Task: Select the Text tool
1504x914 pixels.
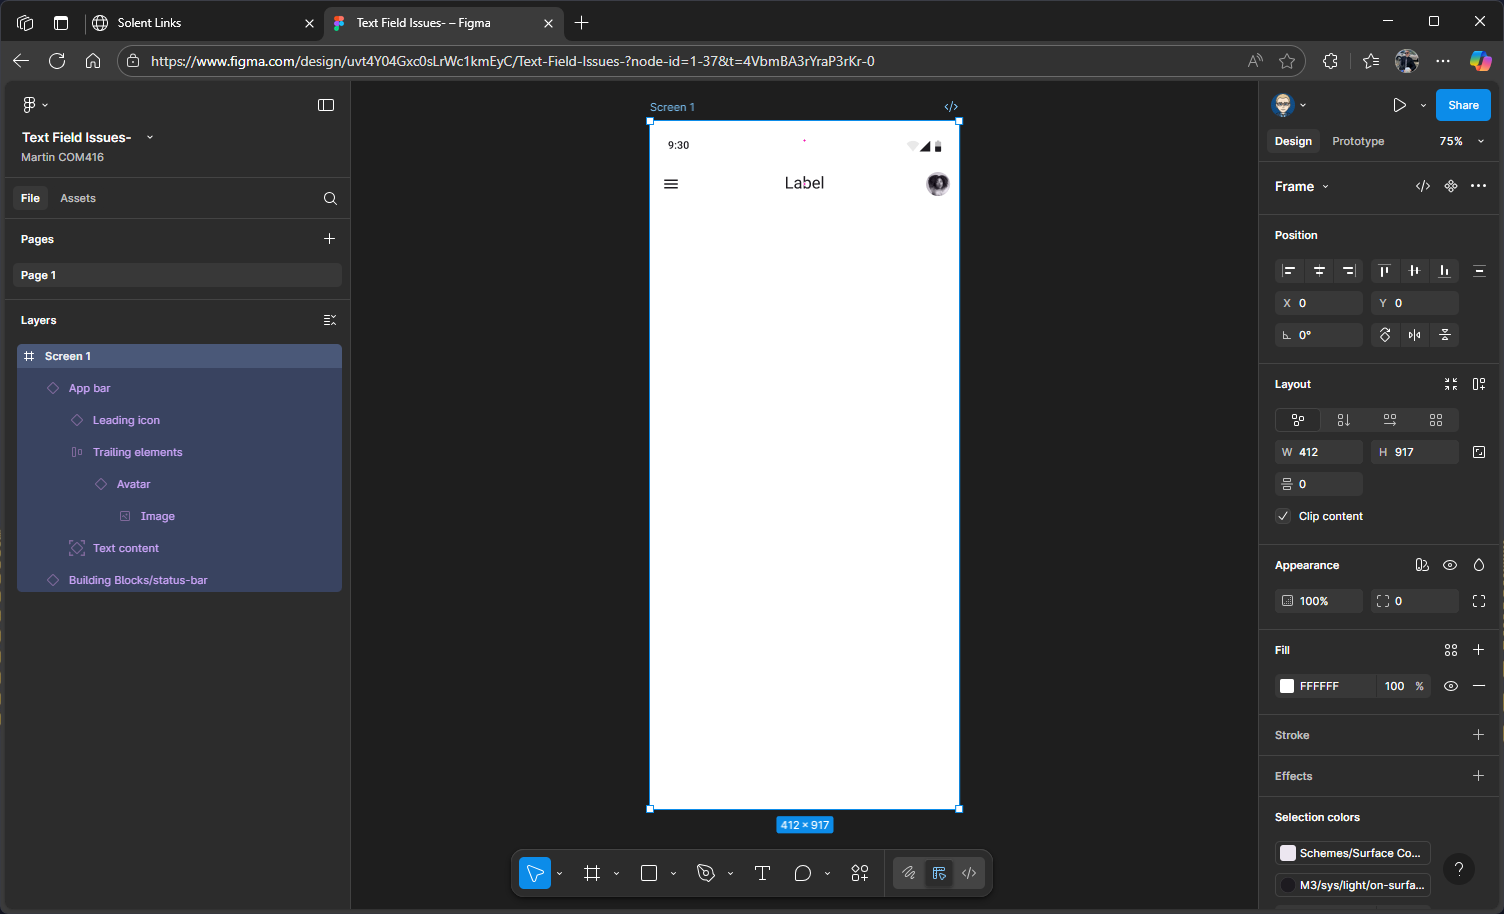Action: coord(762,873)
